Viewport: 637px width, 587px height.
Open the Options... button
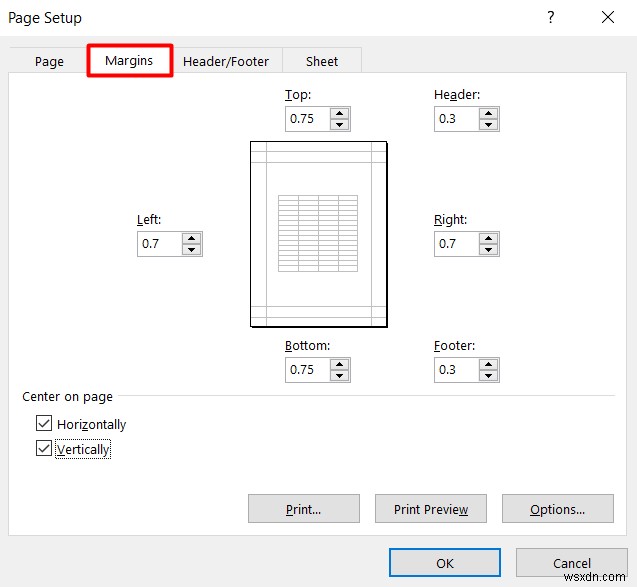point(558,509)
